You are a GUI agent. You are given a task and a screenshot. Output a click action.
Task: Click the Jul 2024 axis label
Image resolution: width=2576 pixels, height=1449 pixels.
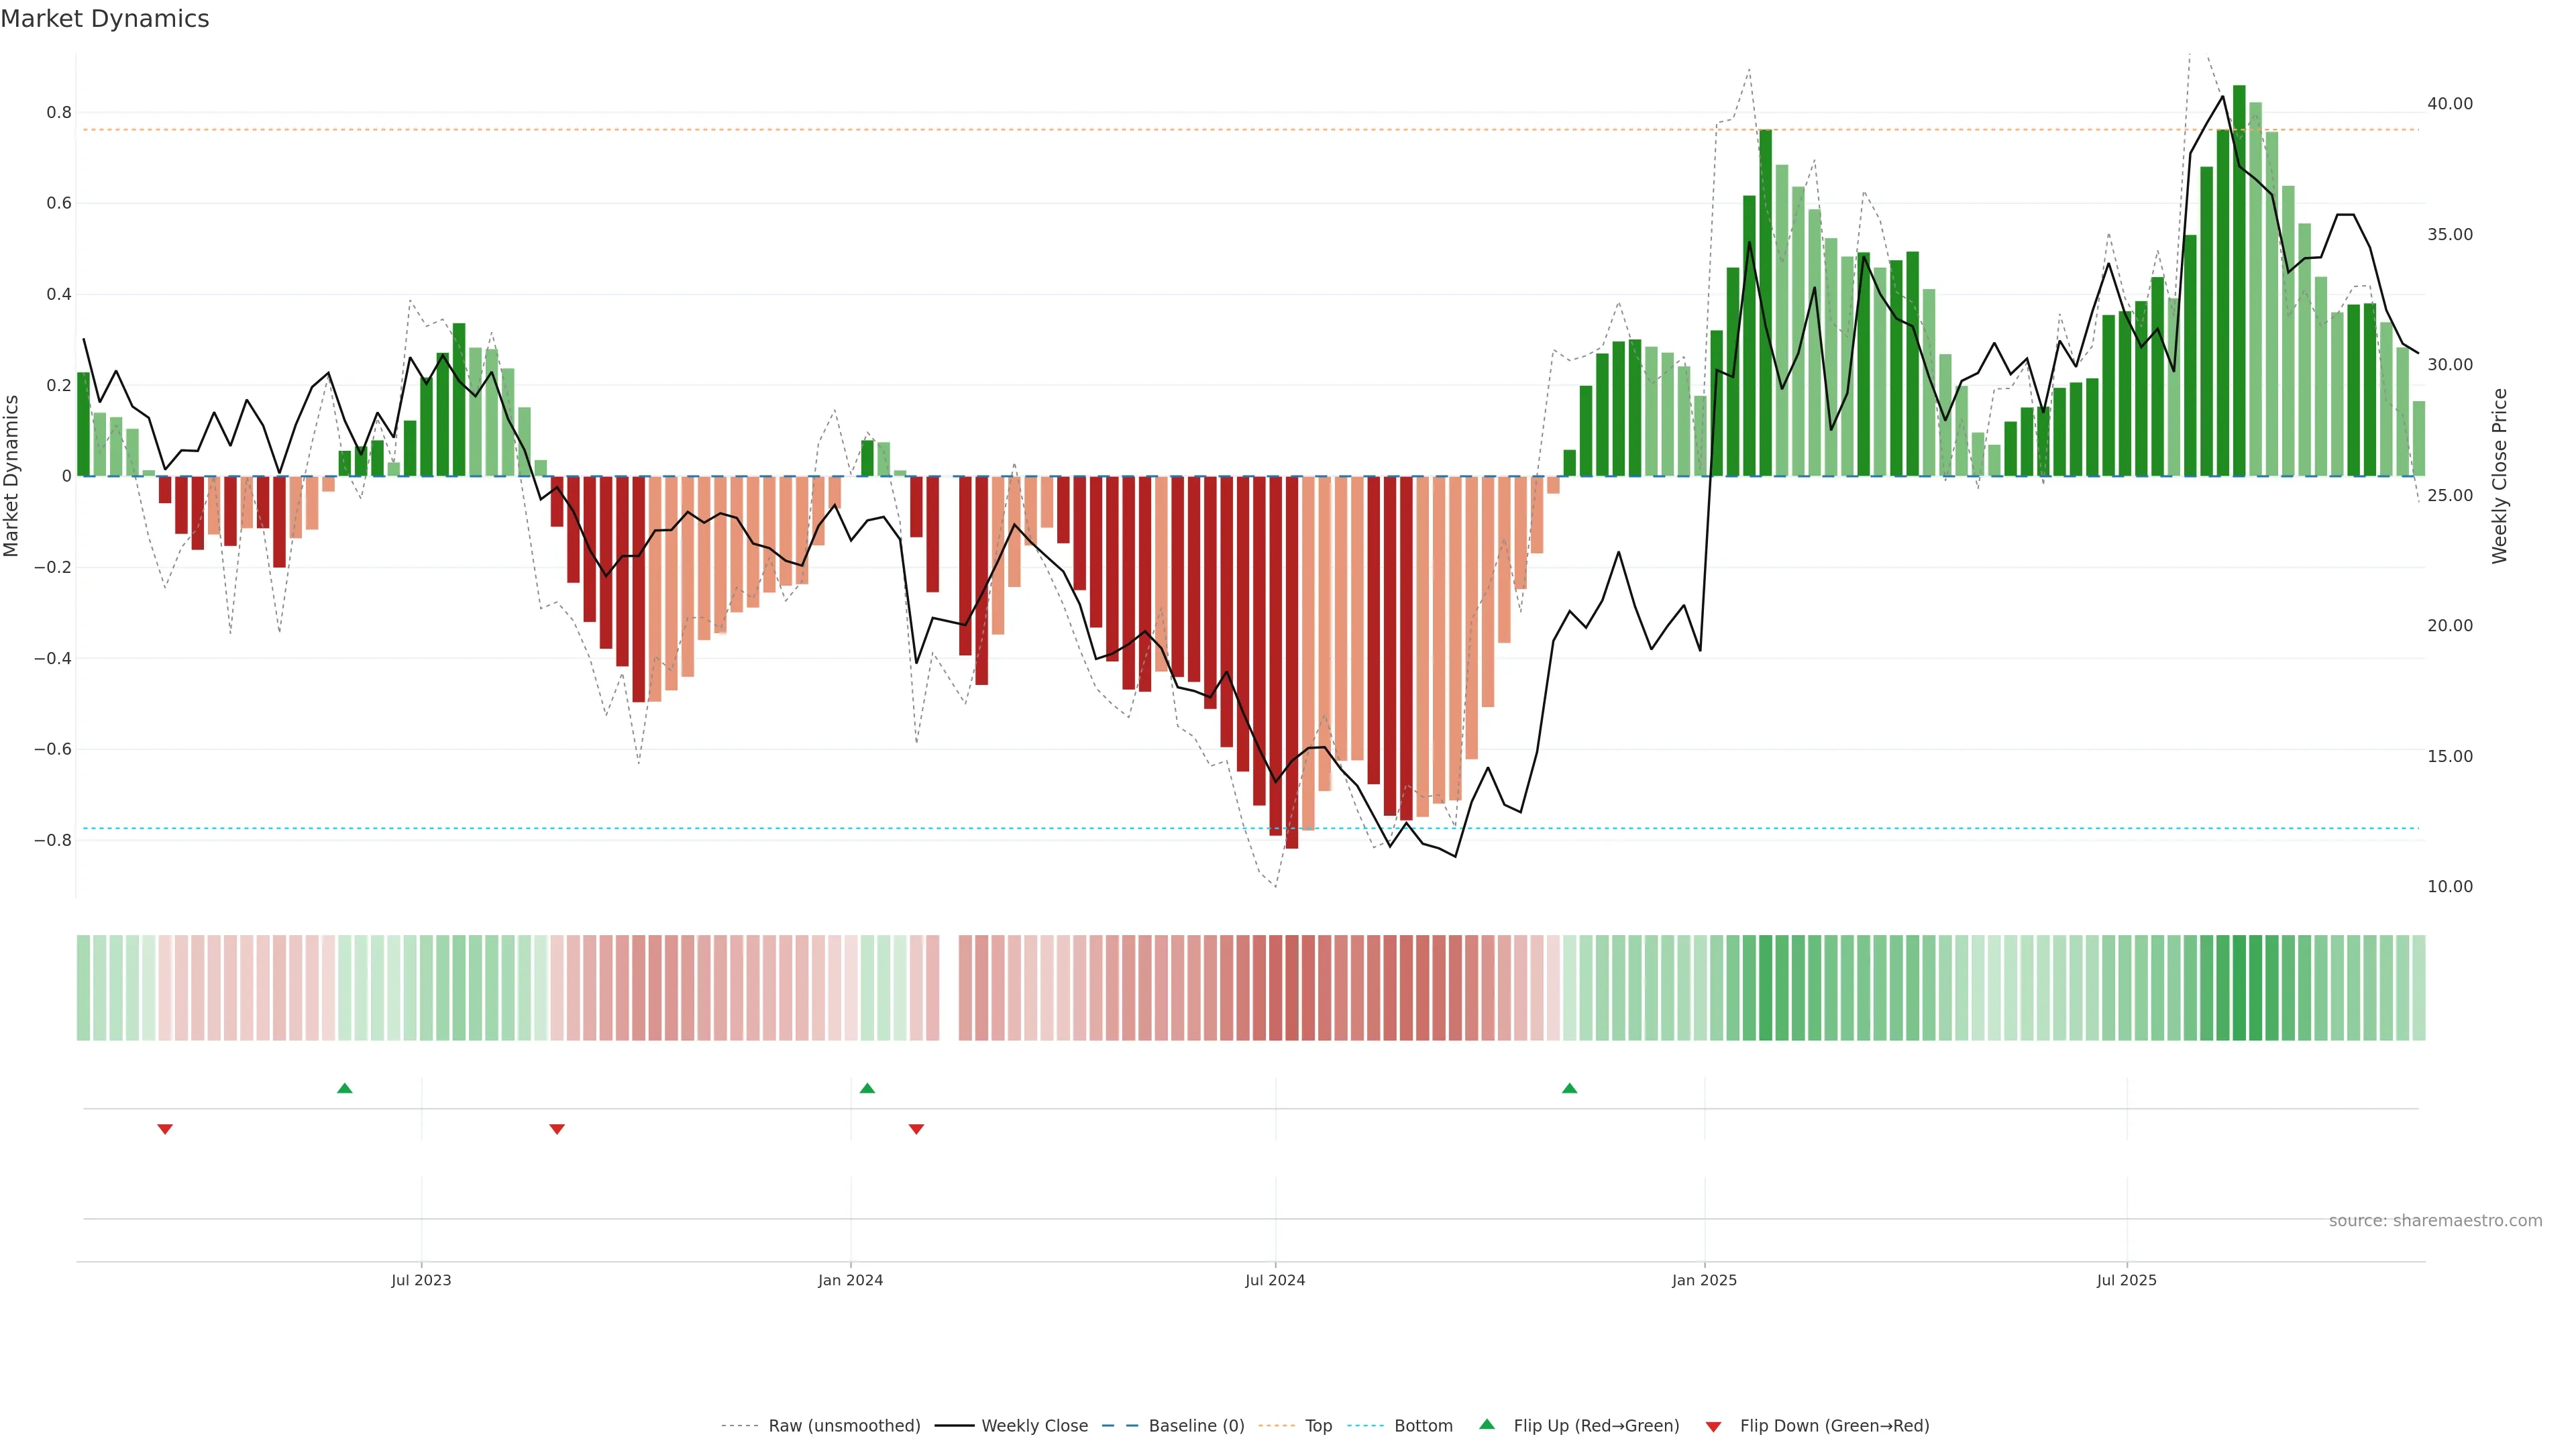pos(1275,1281)
